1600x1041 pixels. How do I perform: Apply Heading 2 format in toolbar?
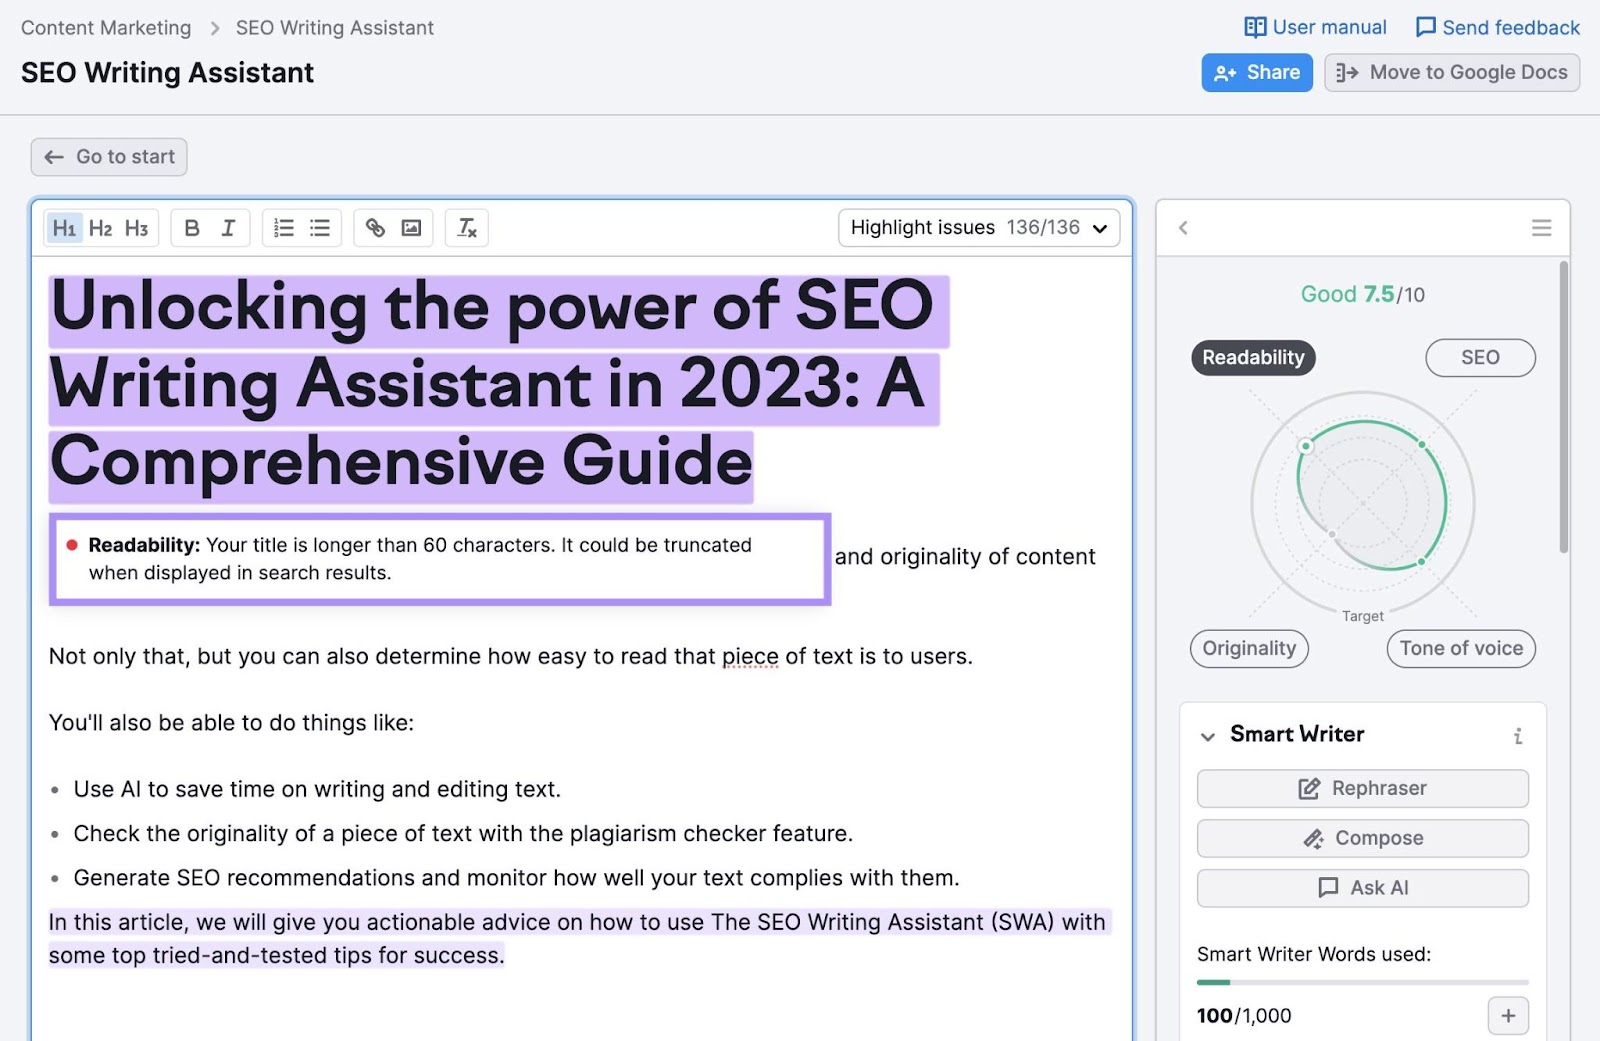pyautogui.click(x=100, y=228)
